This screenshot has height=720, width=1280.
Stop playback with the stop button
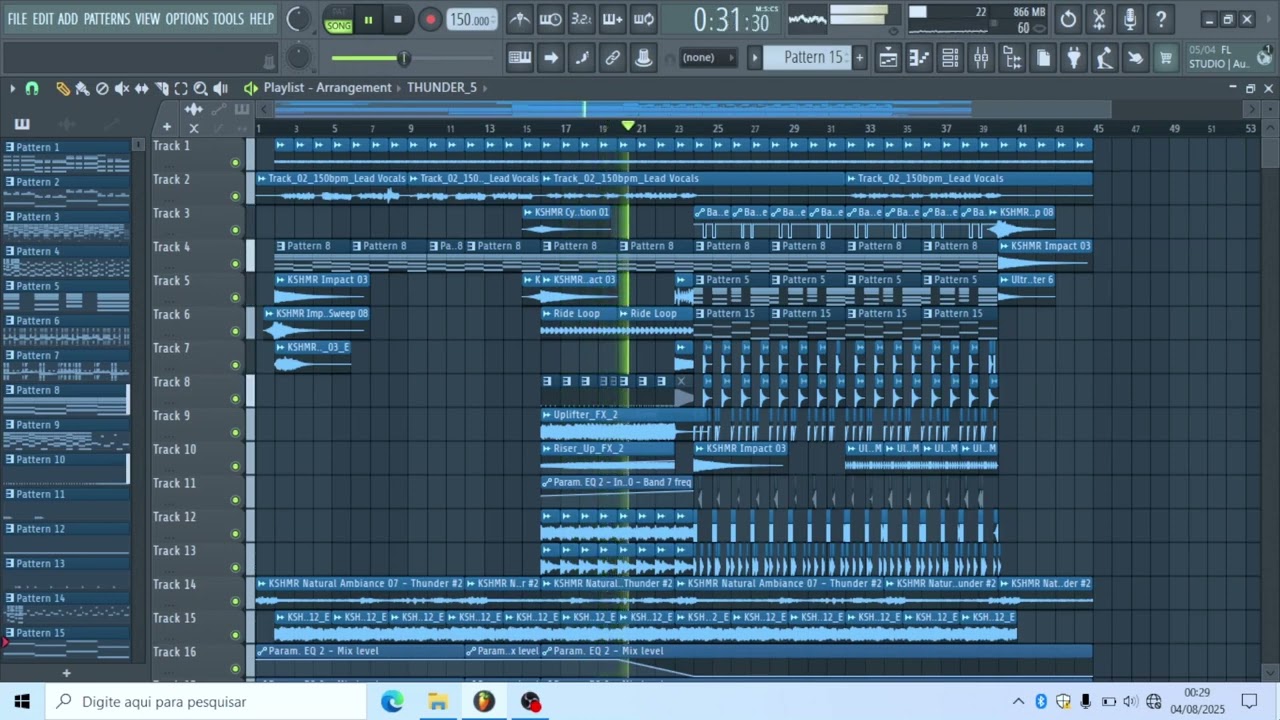(398, 20)
